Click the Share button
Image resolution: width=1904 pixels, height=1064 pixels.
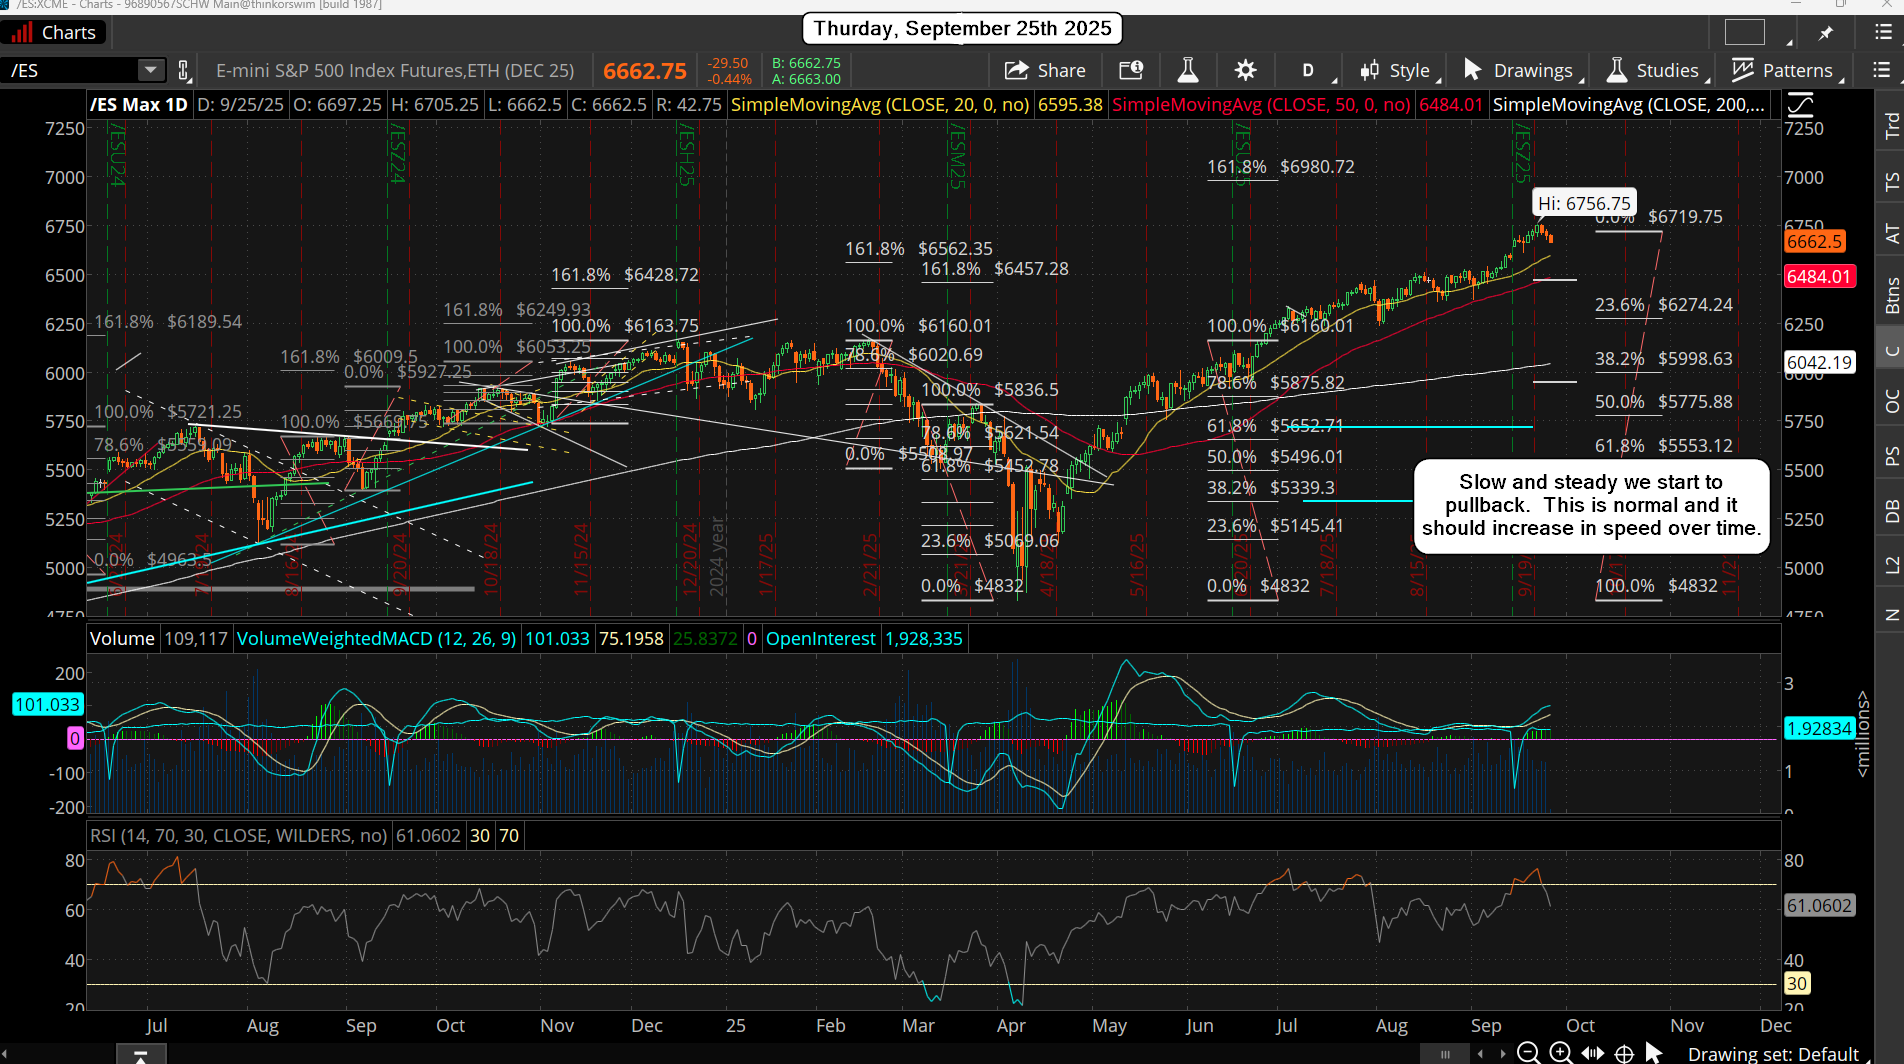pos(1045,70)
